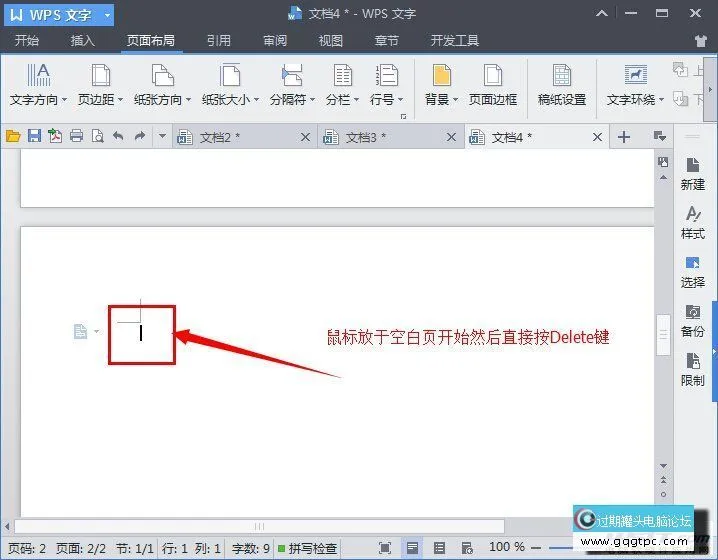
Task: Open the 纸张大小 paper size icon
Action: point(230,75)
